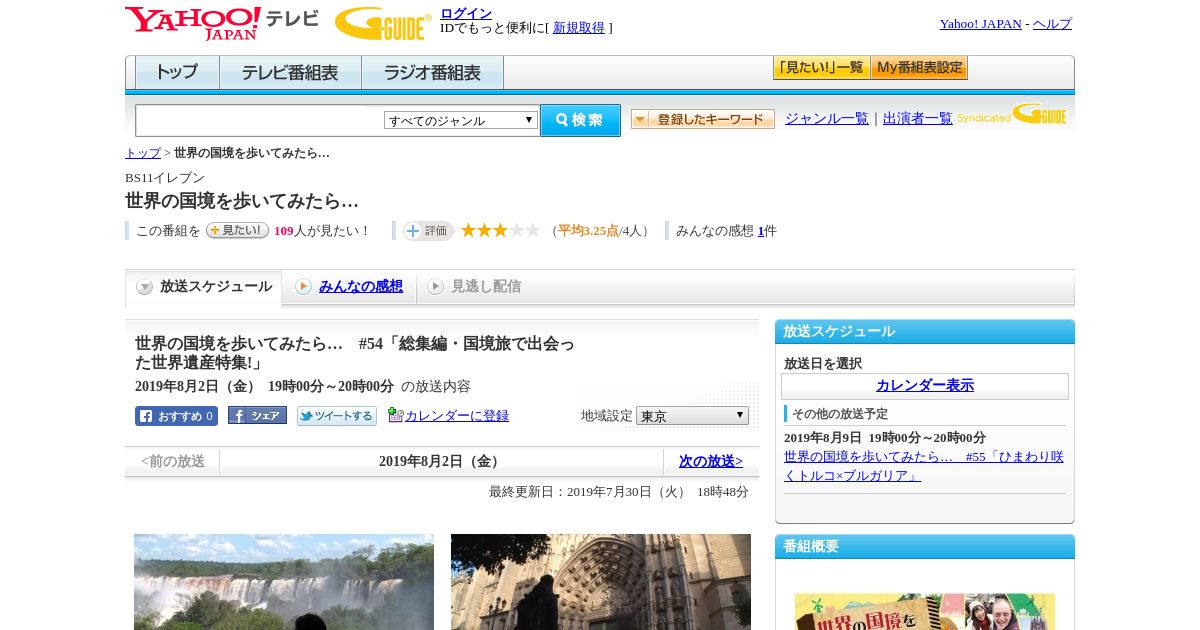Open the 「見たい!」一覧 button

point(821,68)
